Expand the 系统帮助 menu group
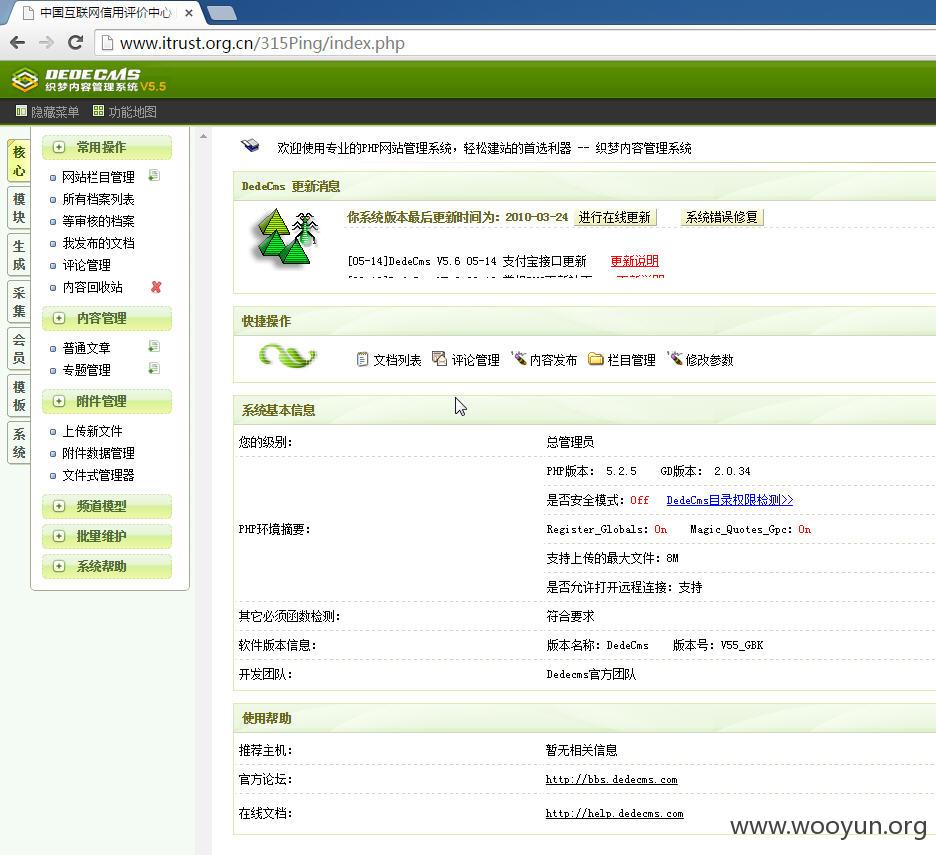Screen dimensions: 936x855 [107, 566]
